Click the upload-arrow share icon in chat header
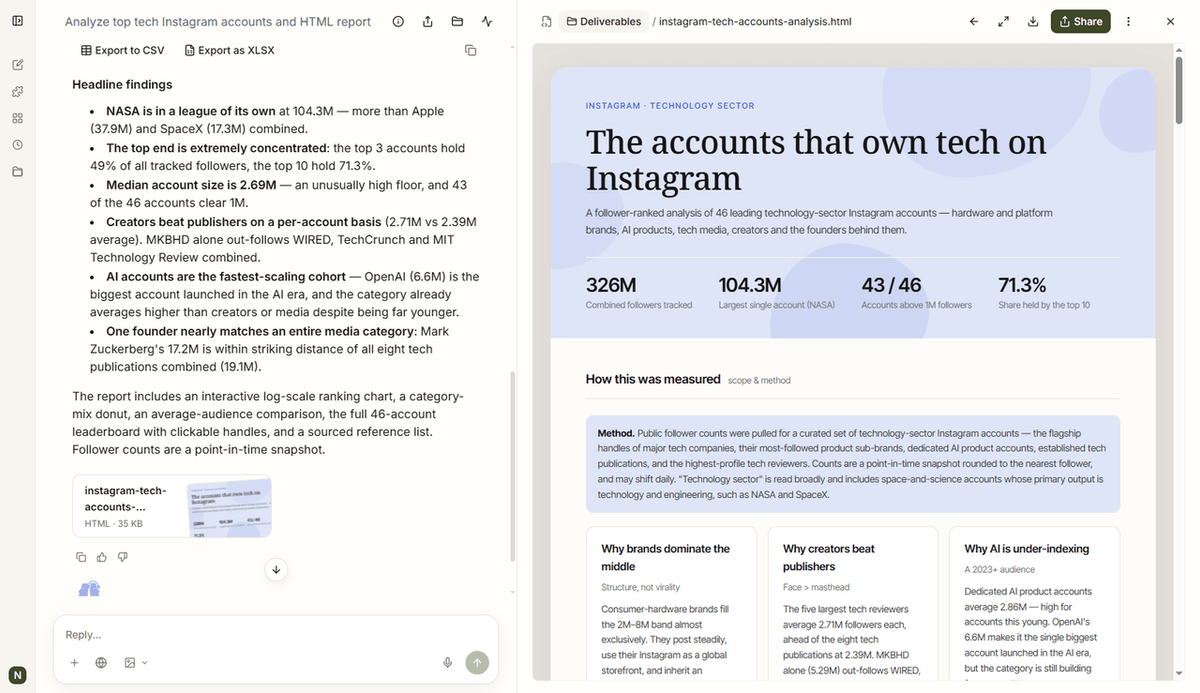This screenshot has width=1200, height=693. (x=428, y=21)
